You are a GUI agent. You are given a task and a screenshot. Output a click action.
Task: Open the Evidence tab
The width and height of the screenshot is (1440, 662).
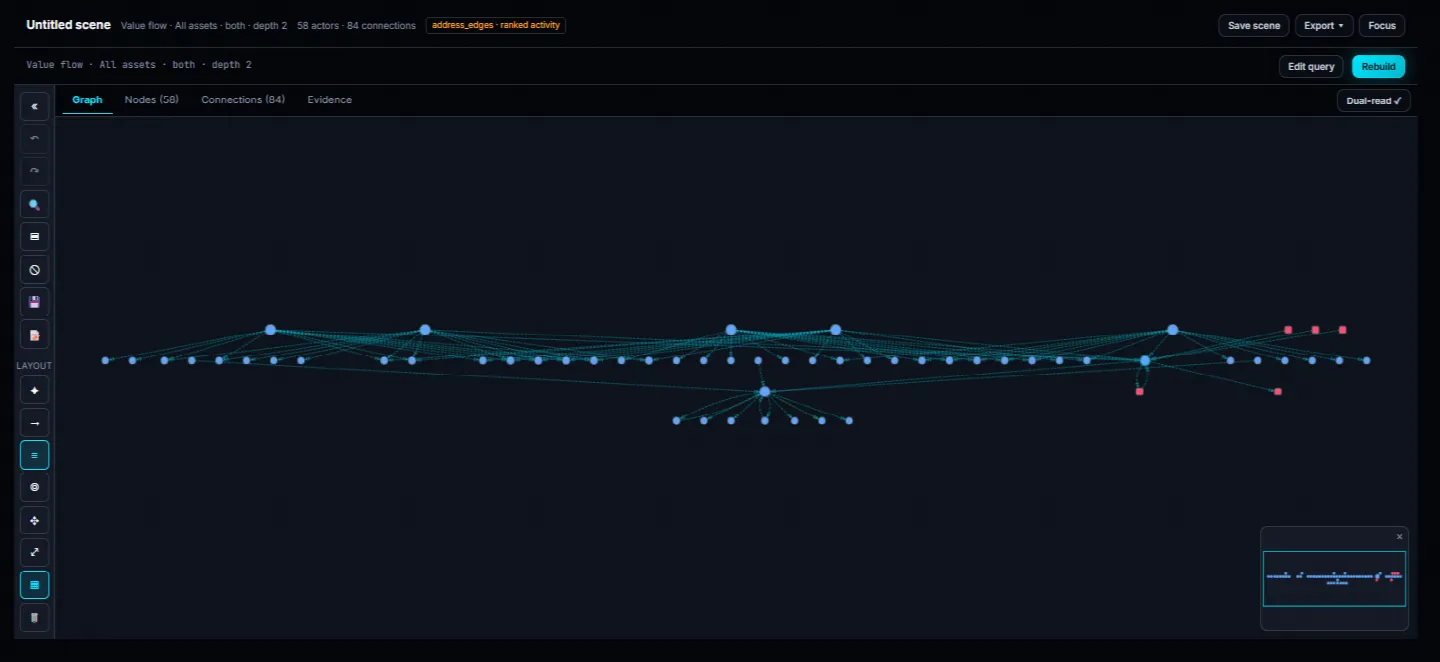click(329, 100)
